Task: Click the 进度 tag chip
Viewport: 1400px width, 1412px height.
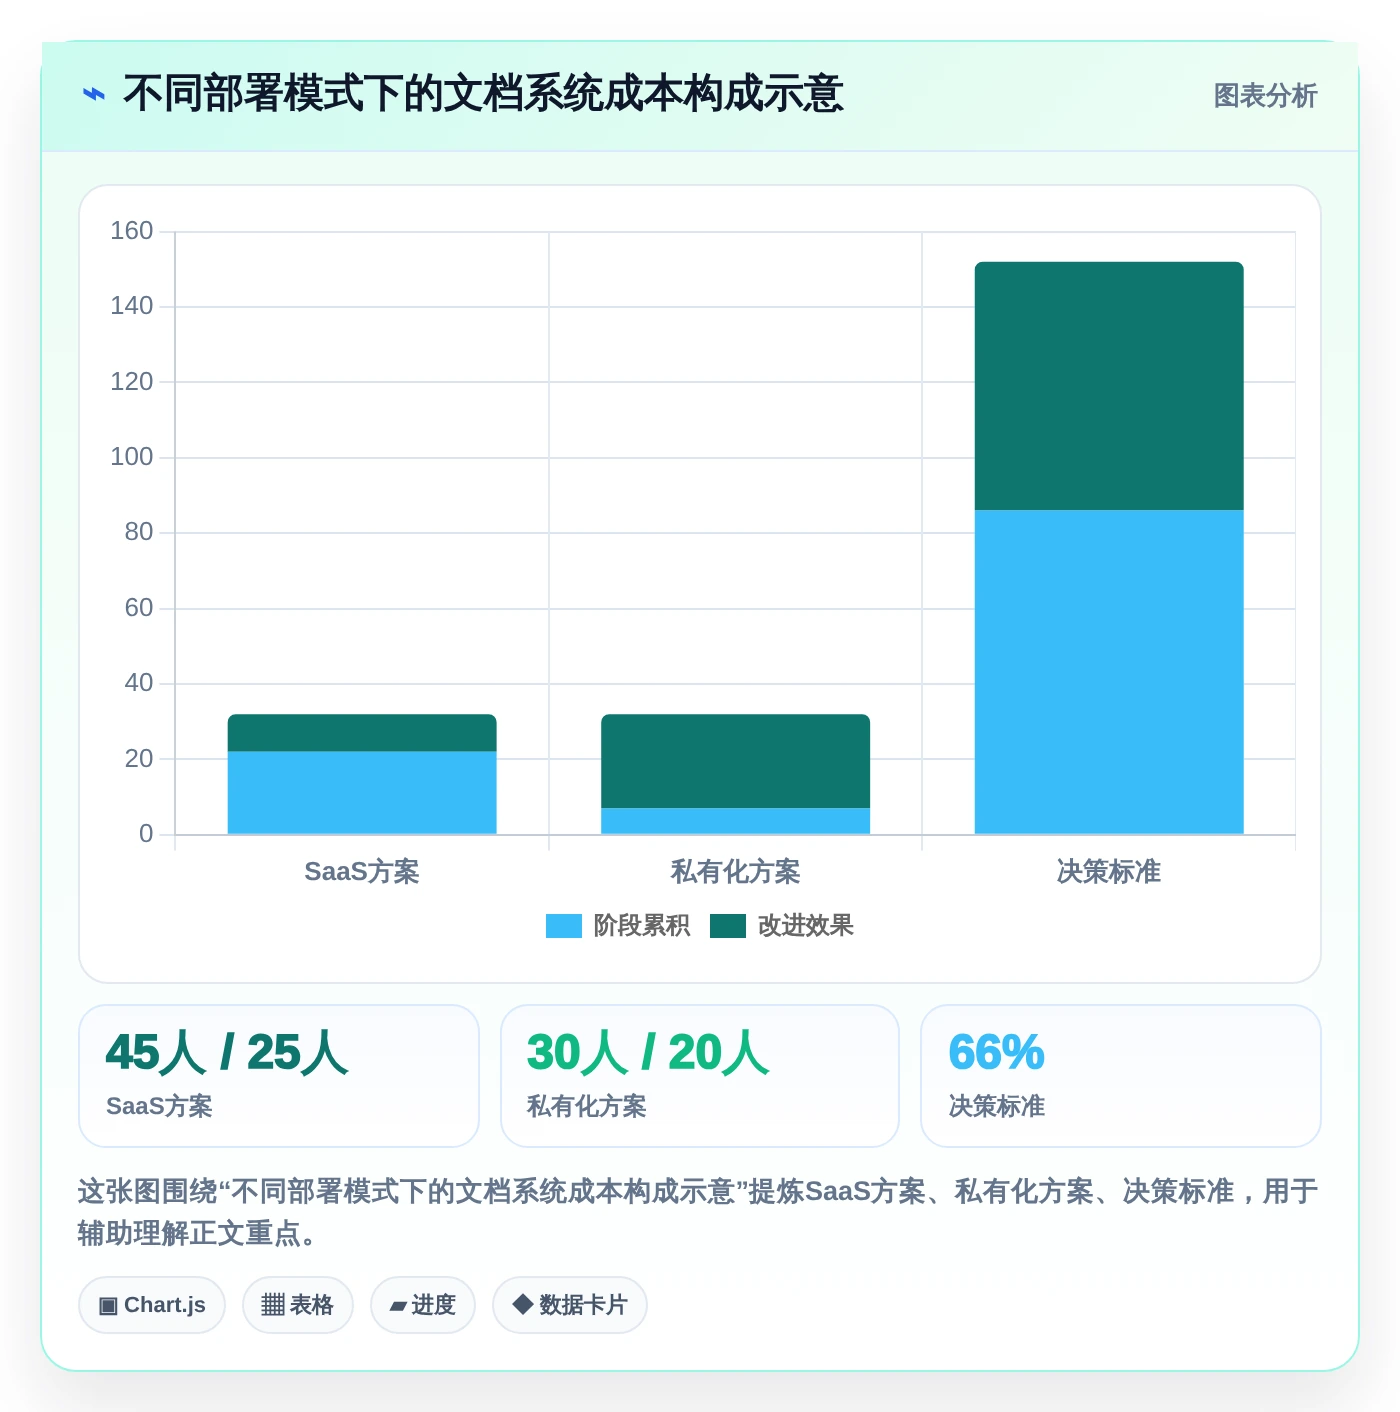Action: [x=423, y=1305]
